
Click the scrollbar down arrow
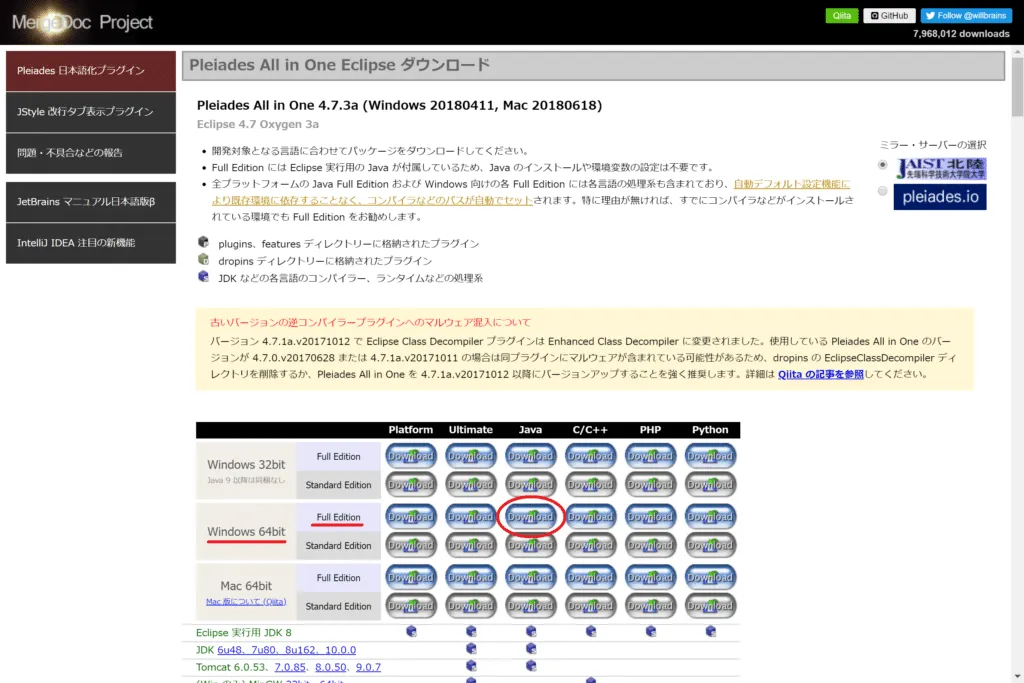click(1017, 677)
